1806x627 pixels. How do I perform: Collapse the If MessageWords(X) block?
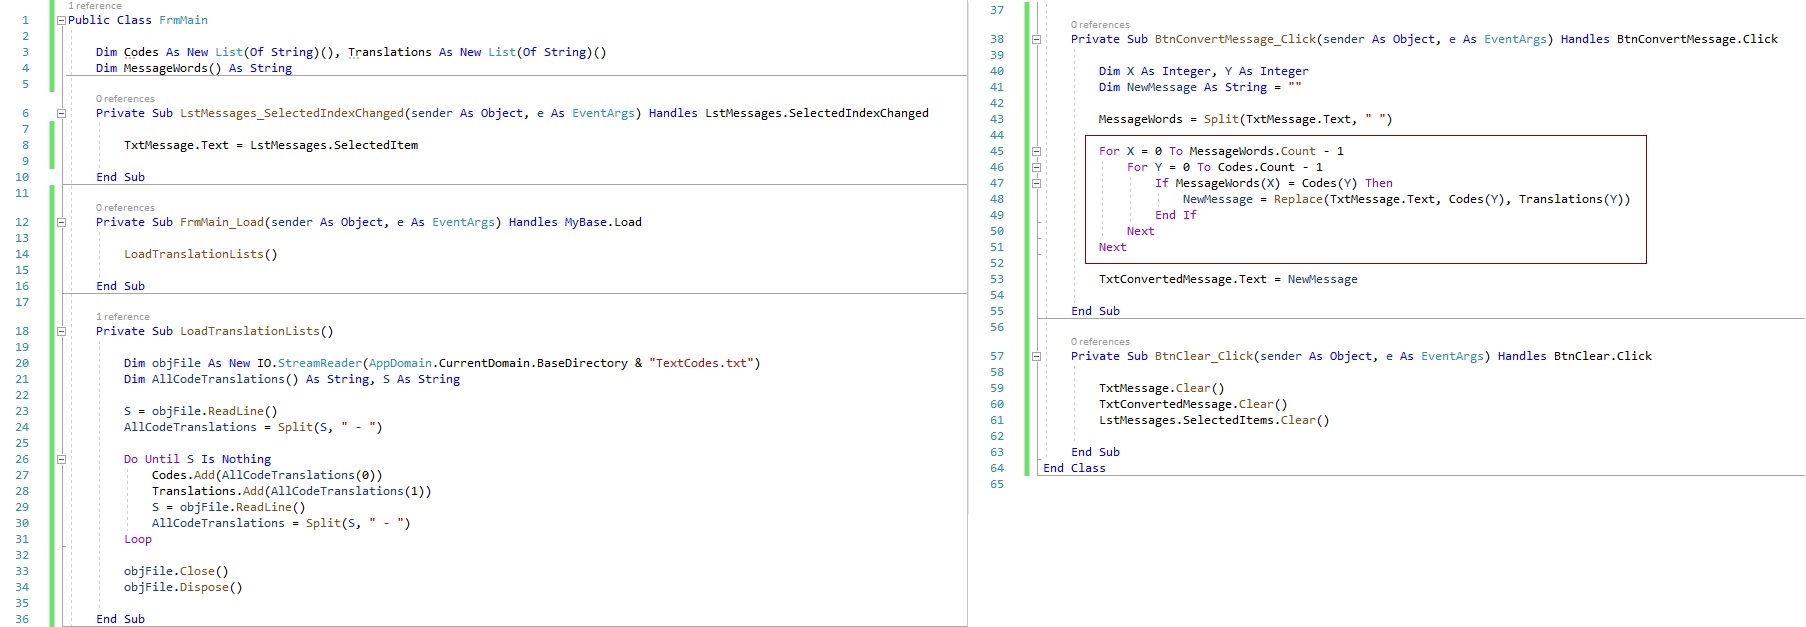coord(1036,183)
